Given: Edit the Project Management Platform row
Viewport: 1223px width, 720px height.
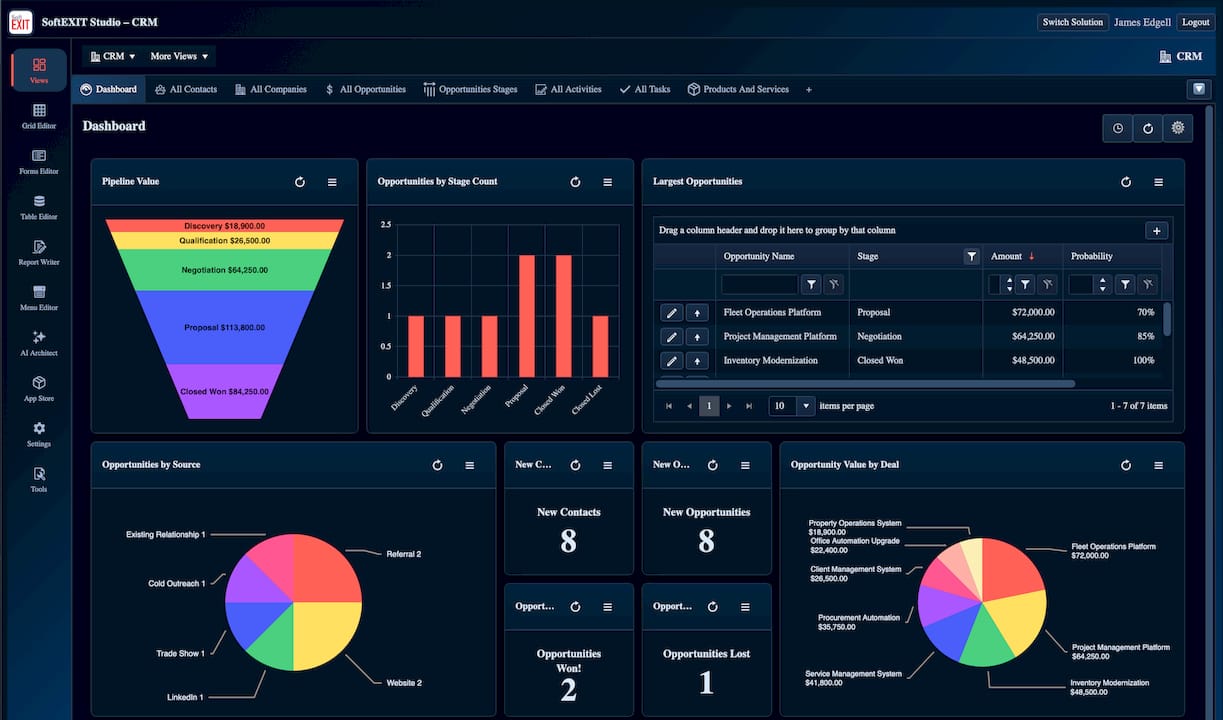Looking at the screenshot, I should (672, 337).
